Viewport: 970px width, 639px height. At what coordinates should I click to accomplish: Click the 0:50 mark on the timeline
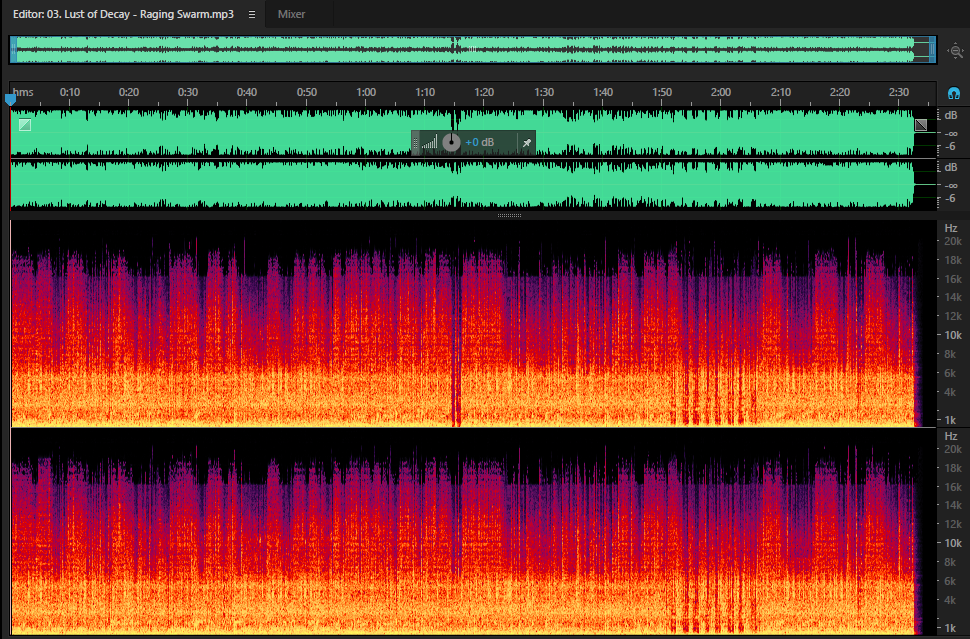pos(306,92)
